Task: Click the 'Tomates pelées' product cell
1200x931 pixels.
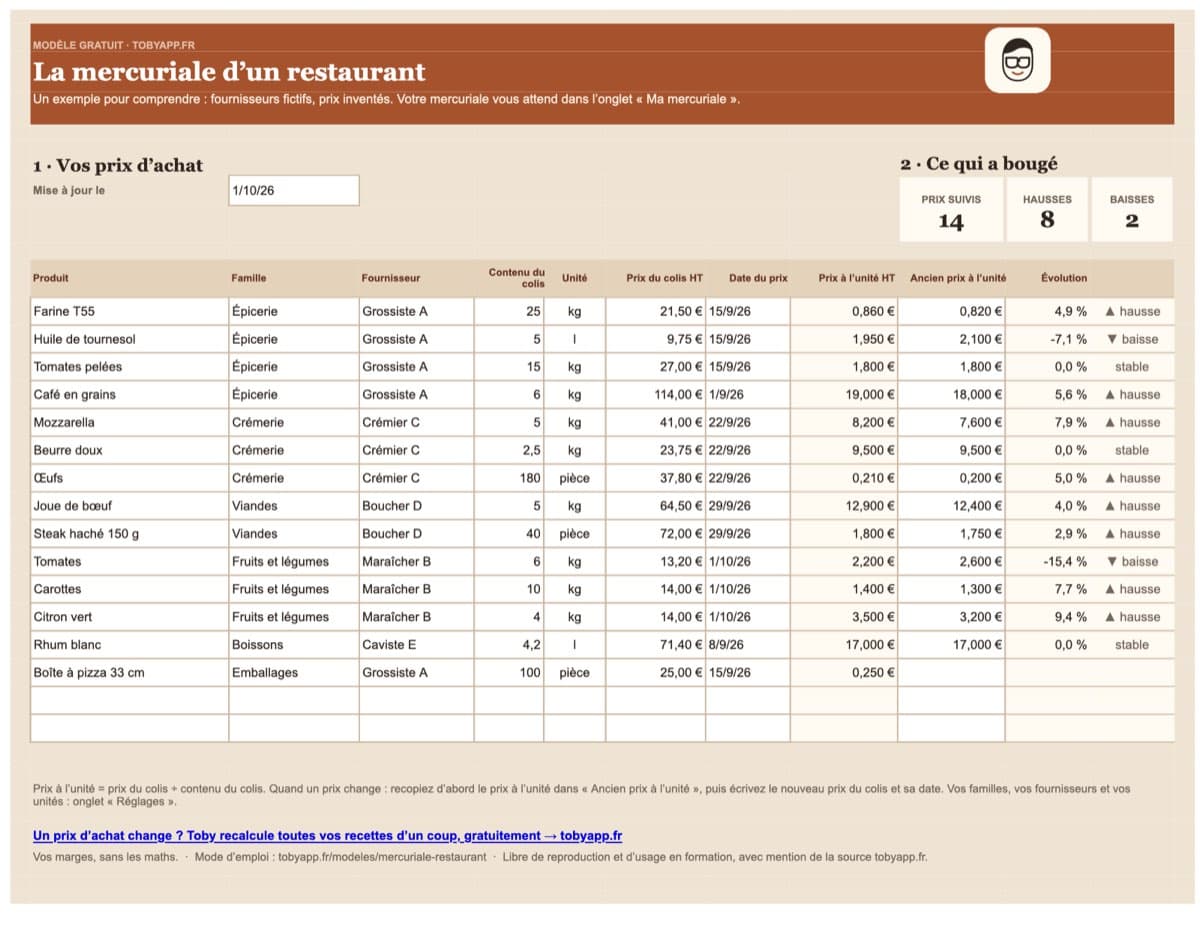Action: point(130,367)
